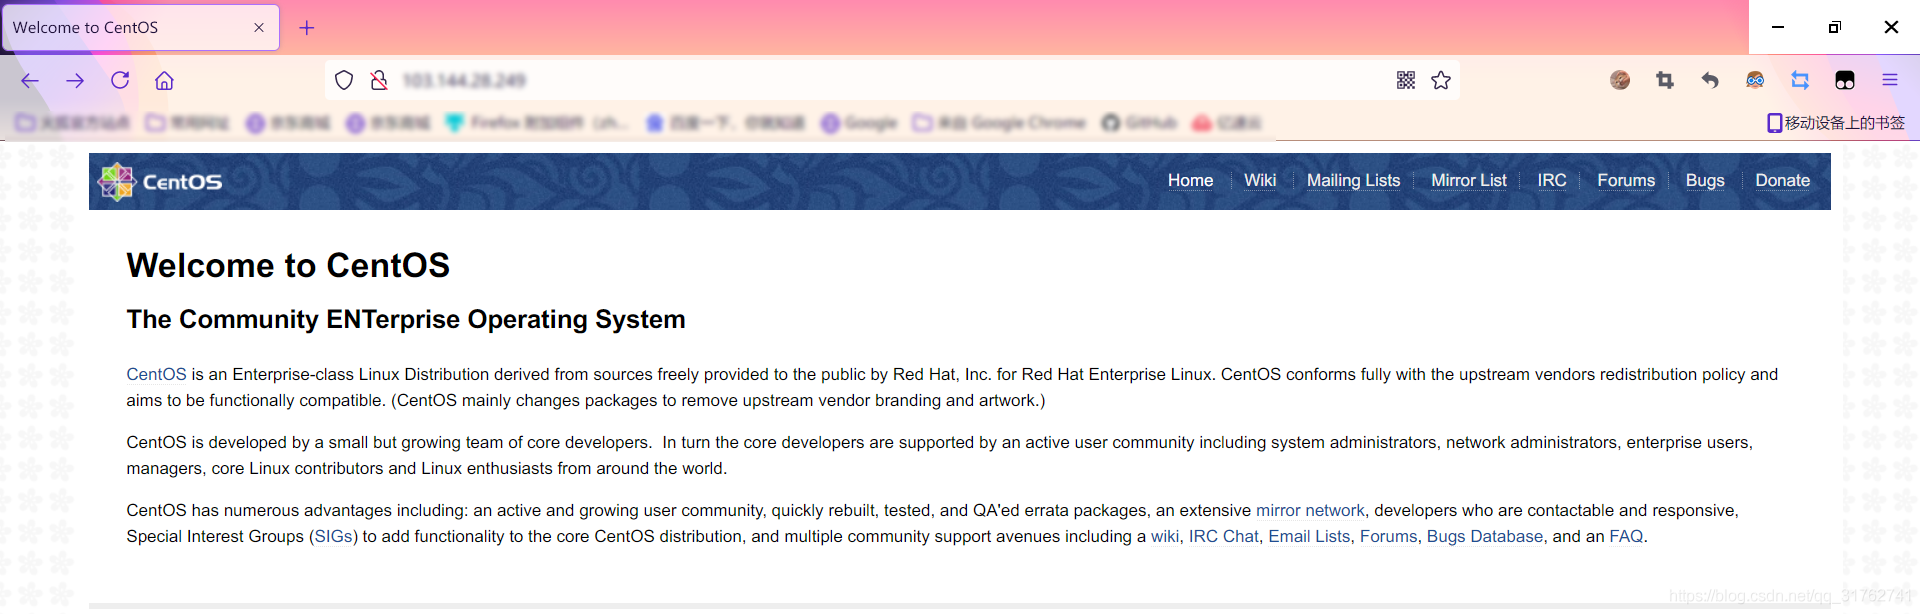
Task: Open the blue sync arrows extension
Action: [1800, 80]
